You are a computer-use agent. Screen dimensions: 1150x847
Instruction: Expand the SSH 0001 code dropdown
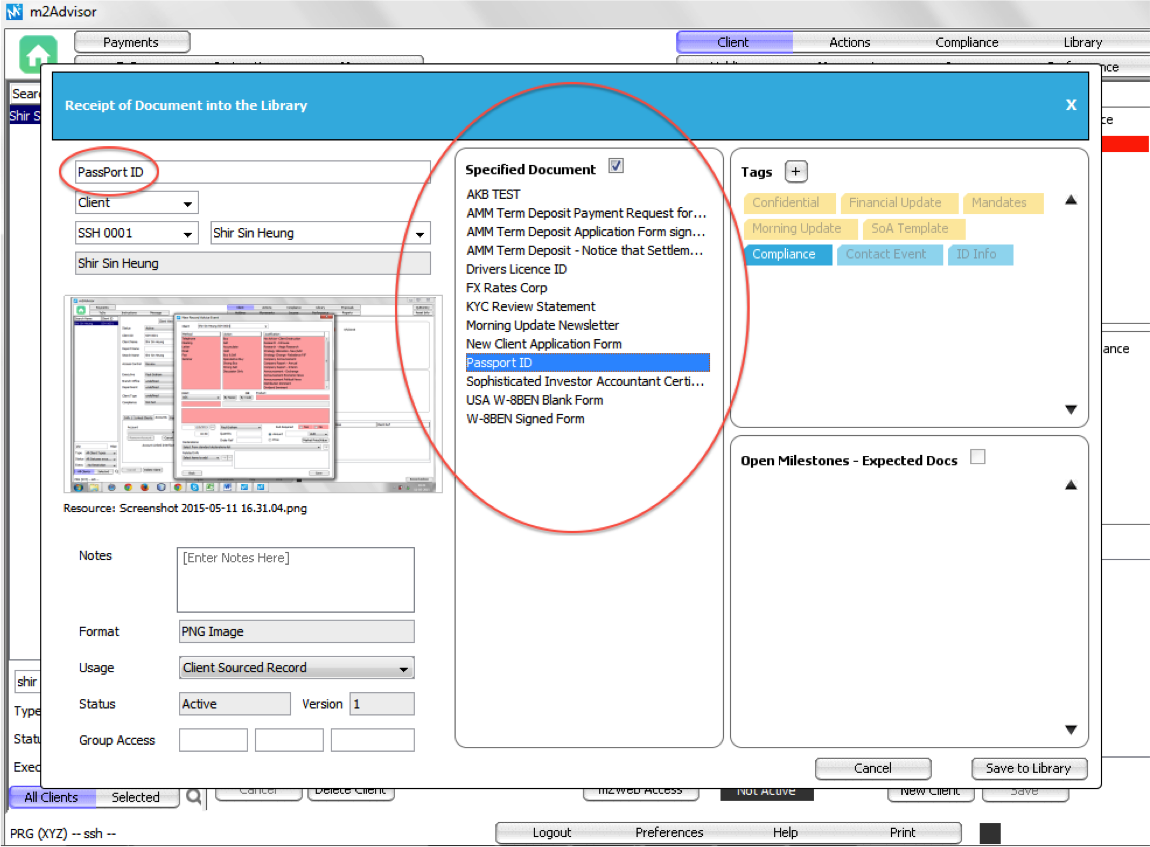pos(137,233)
